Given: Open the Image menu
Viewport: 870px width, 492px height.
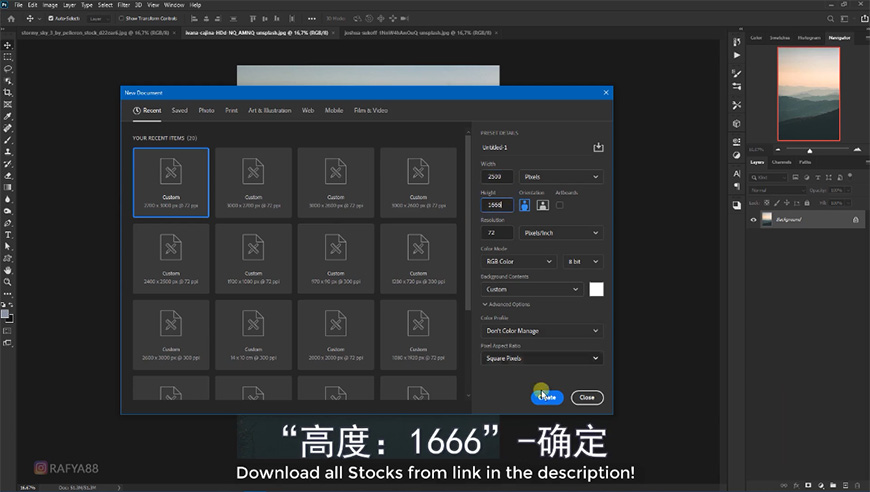Looking at the screenshot, I should [x=50, y=5].
